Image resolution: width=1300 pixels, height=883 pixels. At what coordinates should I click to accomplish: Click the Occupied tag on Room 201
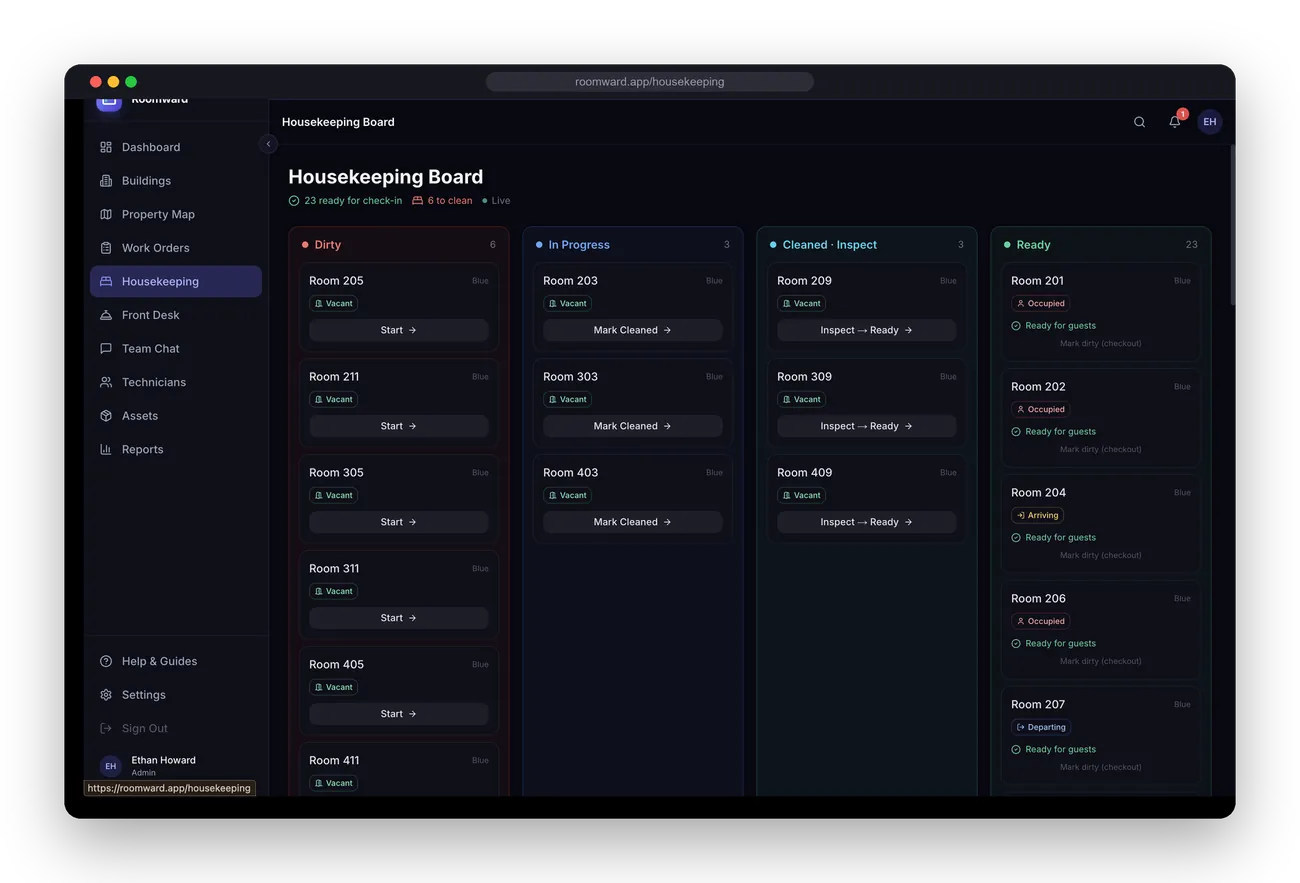(1041, 303)
